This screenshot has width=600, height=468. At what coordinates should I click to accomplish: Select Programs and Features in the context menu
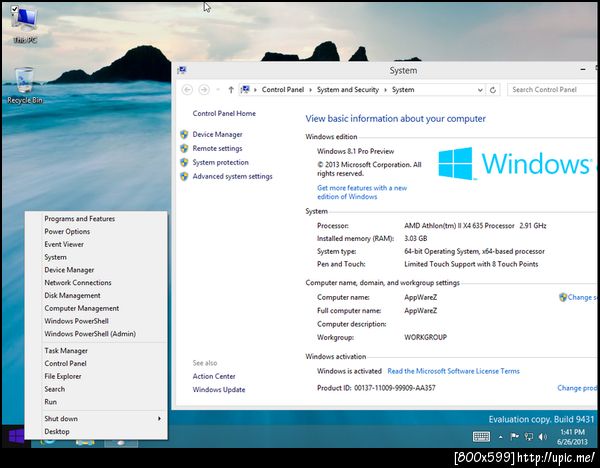[x=96, y=219]
